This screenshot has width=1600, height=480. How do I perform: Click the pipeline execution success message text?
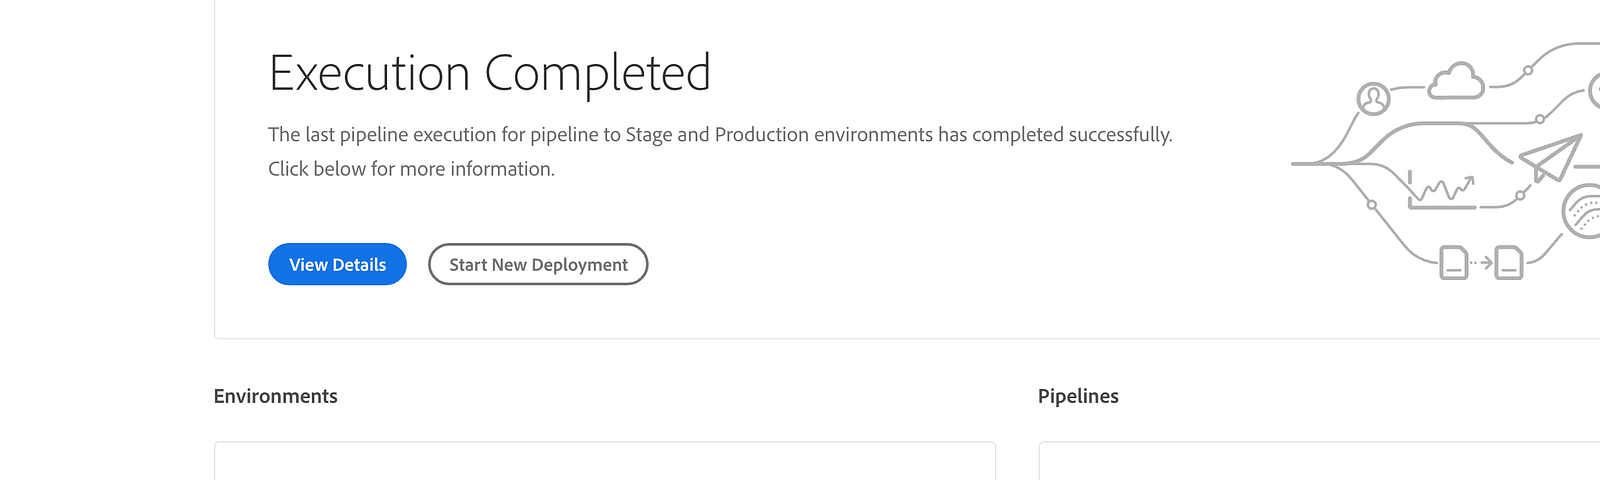point(720,134)
